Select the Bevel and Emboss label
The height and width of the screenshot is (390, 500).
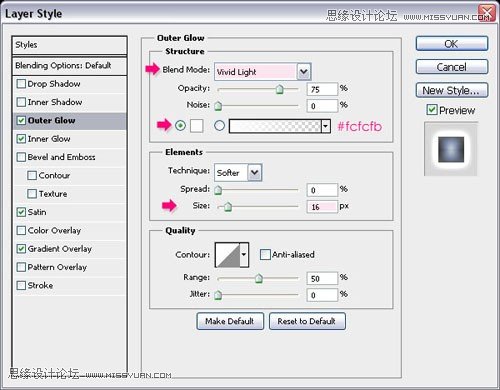(x=62, y=157)
